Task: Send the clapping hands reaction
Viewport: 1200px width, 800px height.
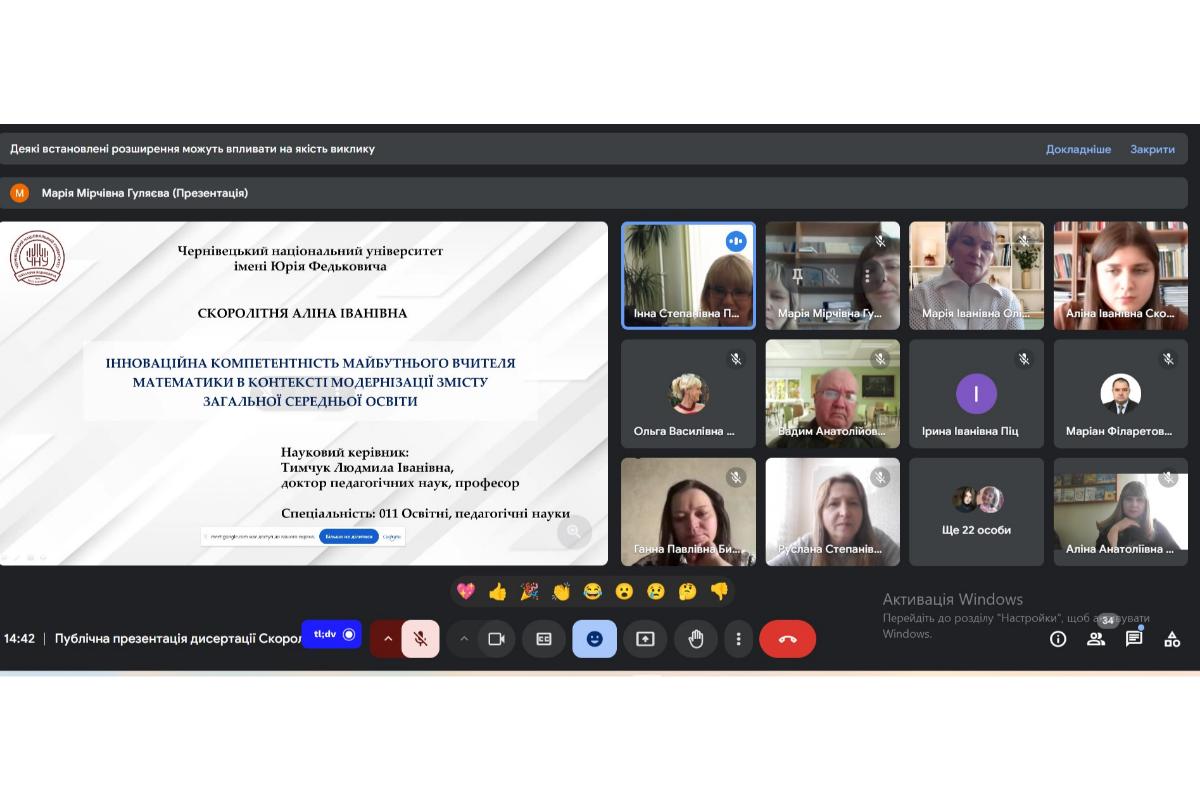Action: click(561, 591)
